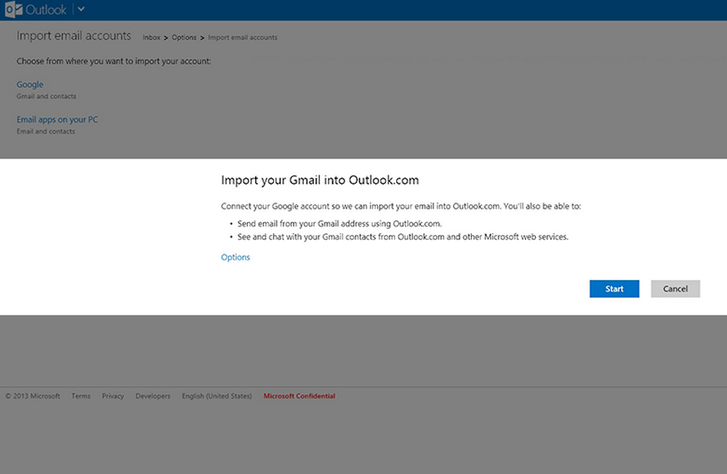727x474 pixels.
Task: Click the Start button
Action: [x=614, y=289]
